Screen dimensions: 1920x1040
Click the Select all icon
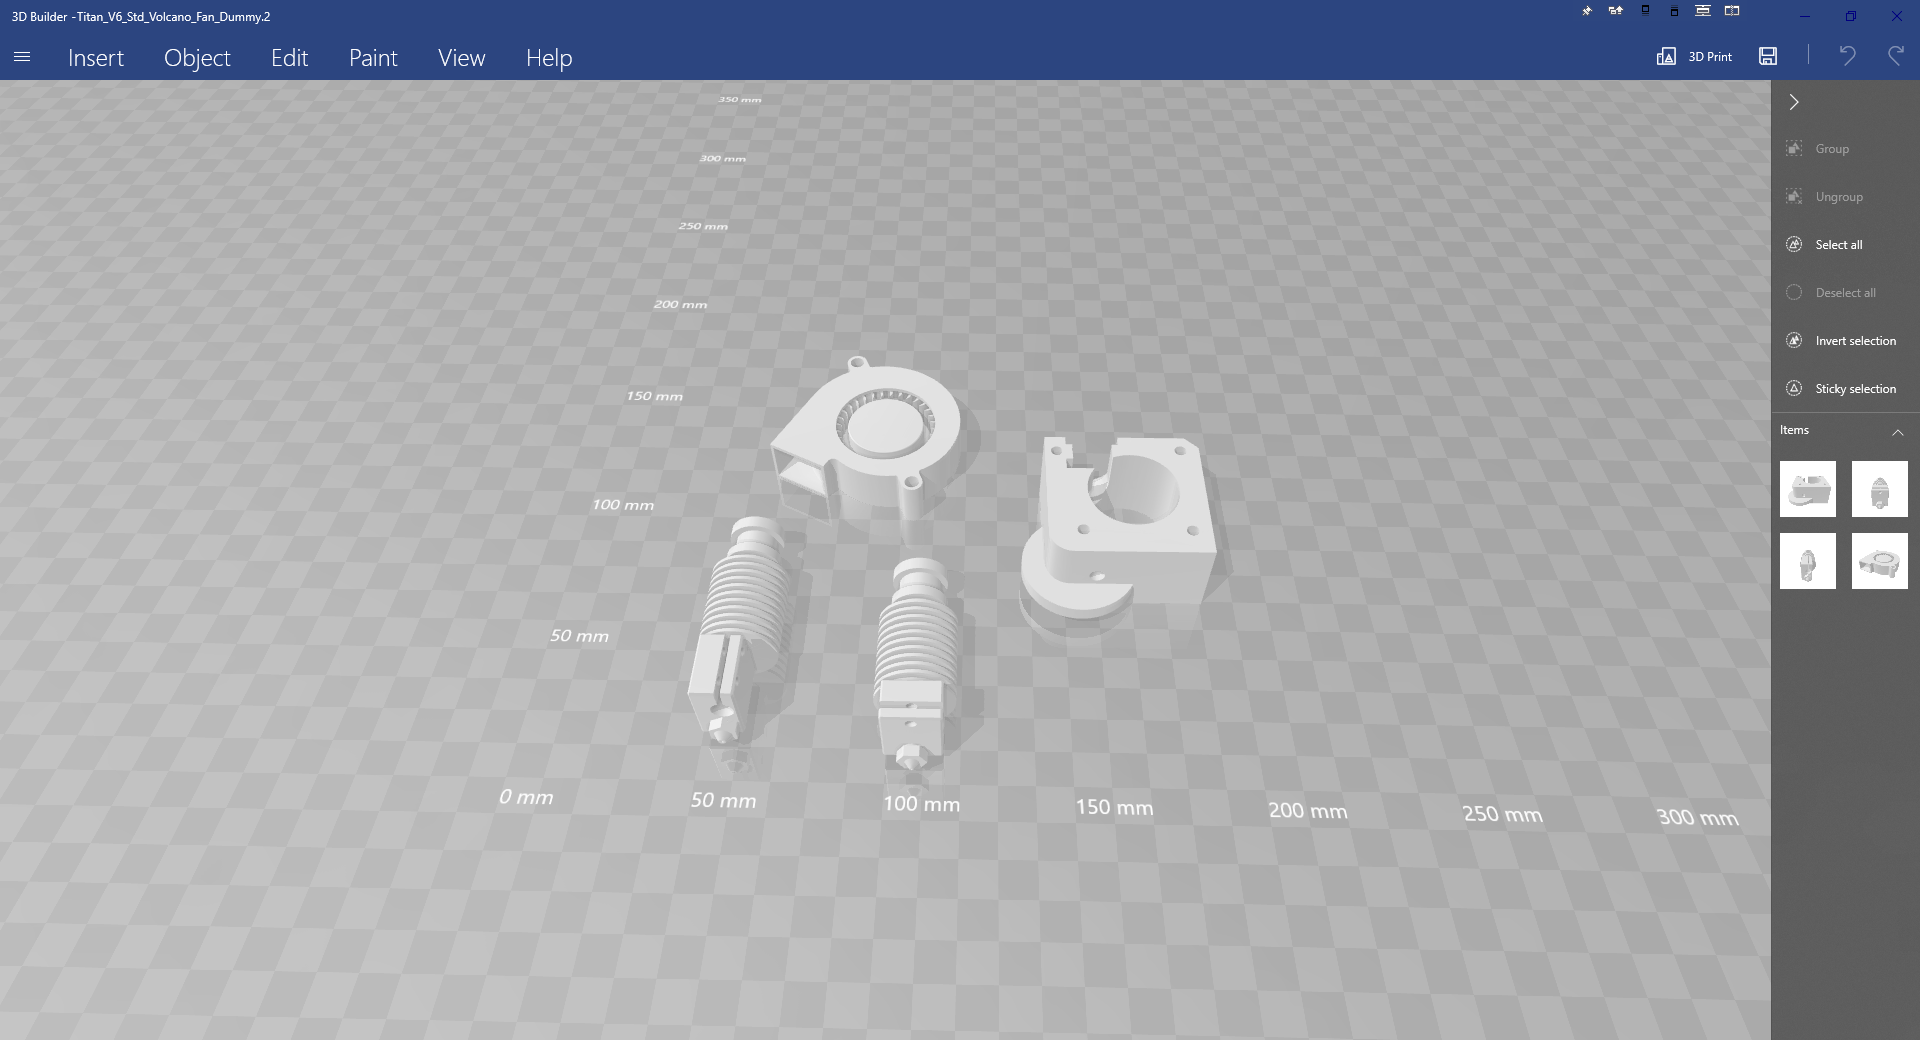tap(1794, 245)
